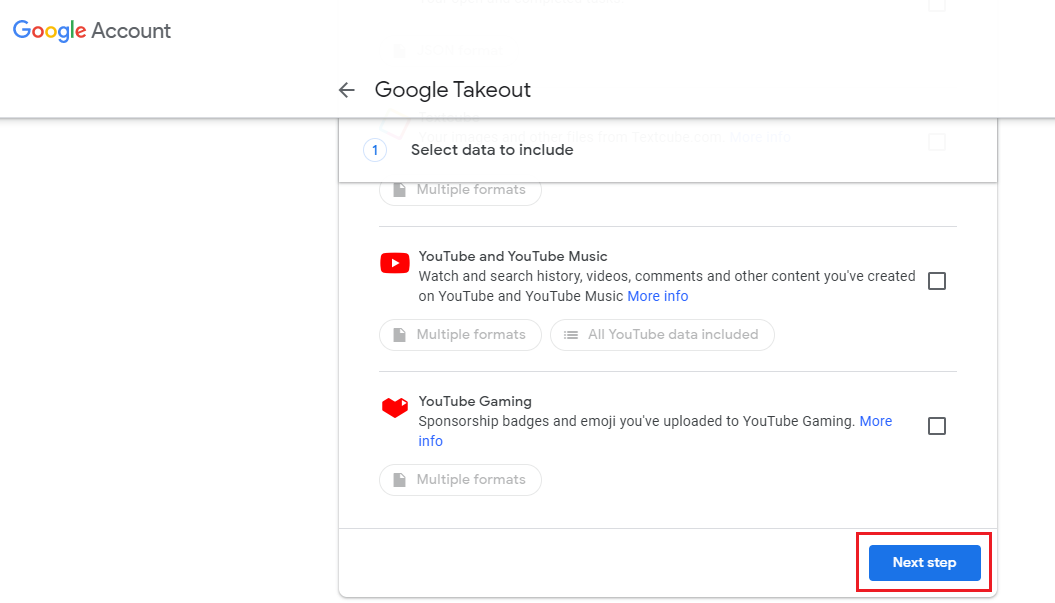Viewport: 1055px width, 603px height.
Task: Go back using the left arrow
Action: pos(347,90)
